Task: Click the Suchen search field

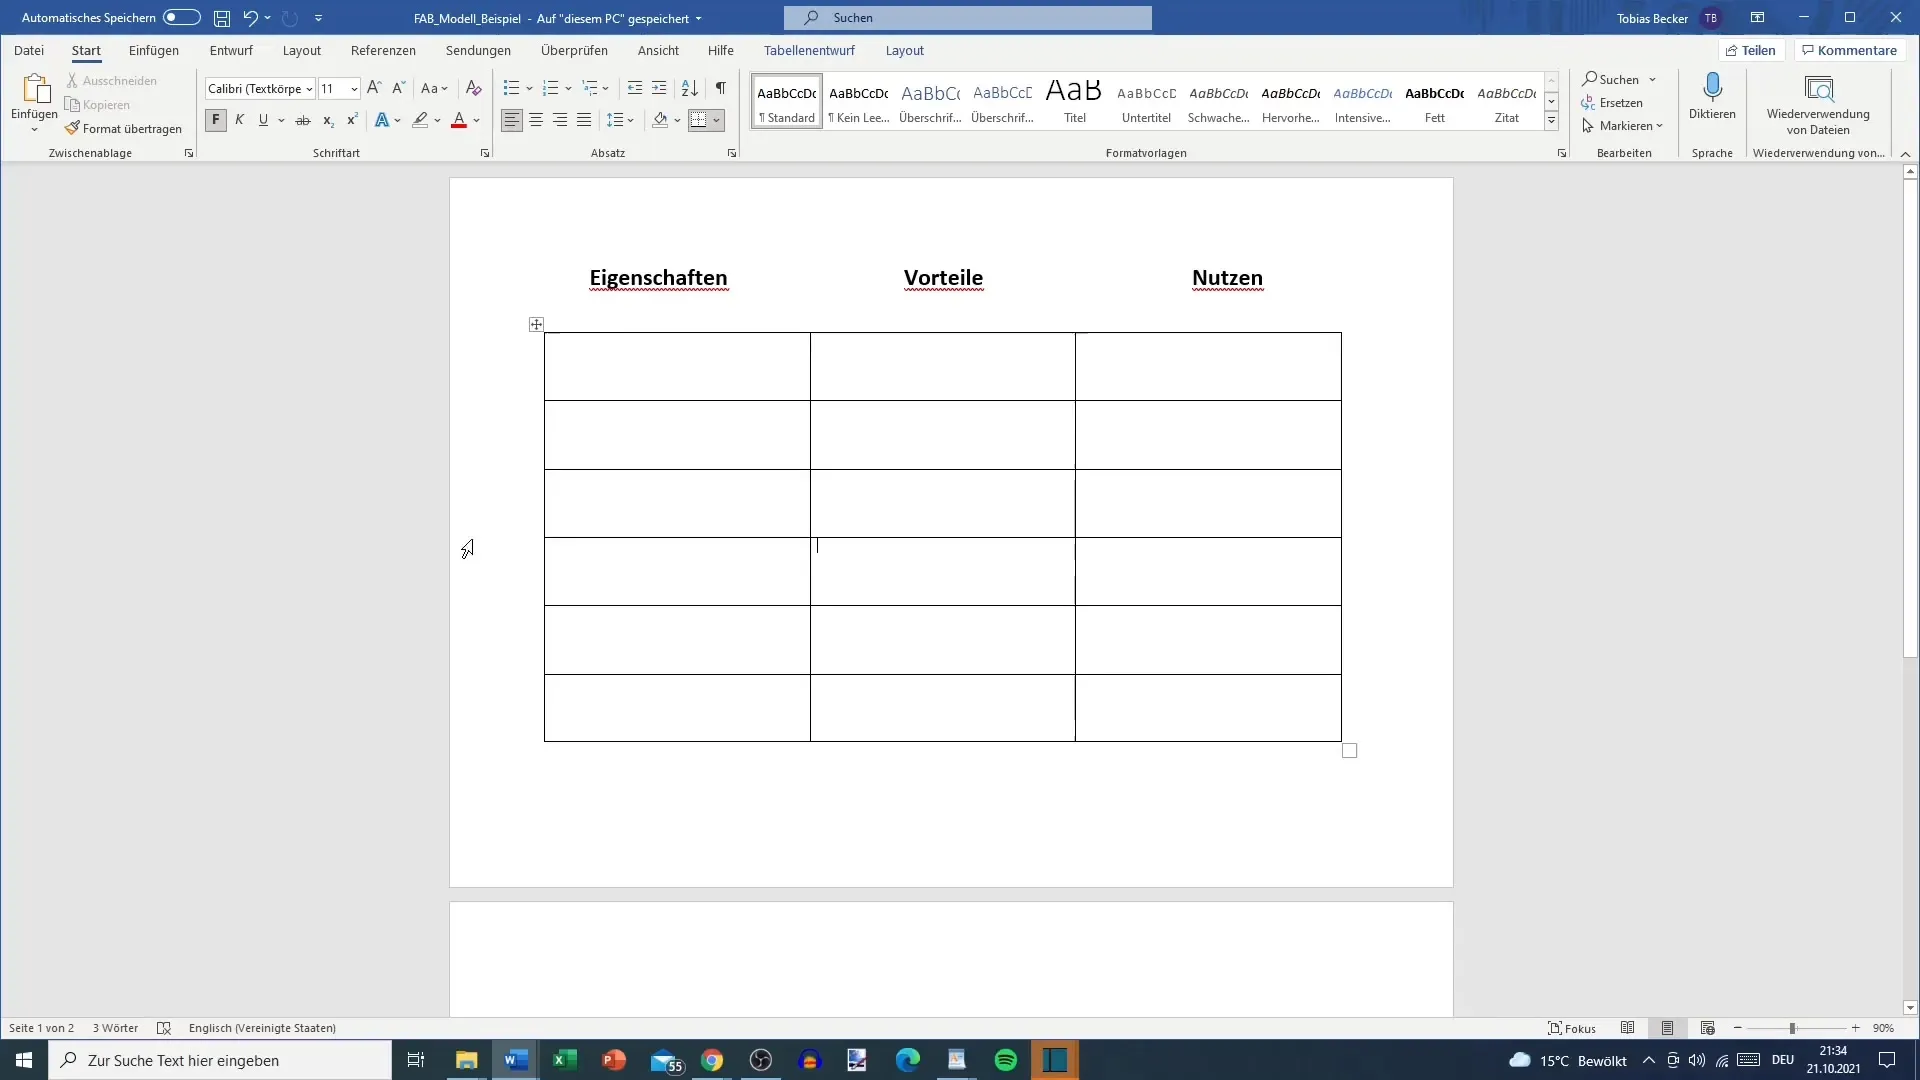Action: 968,18
